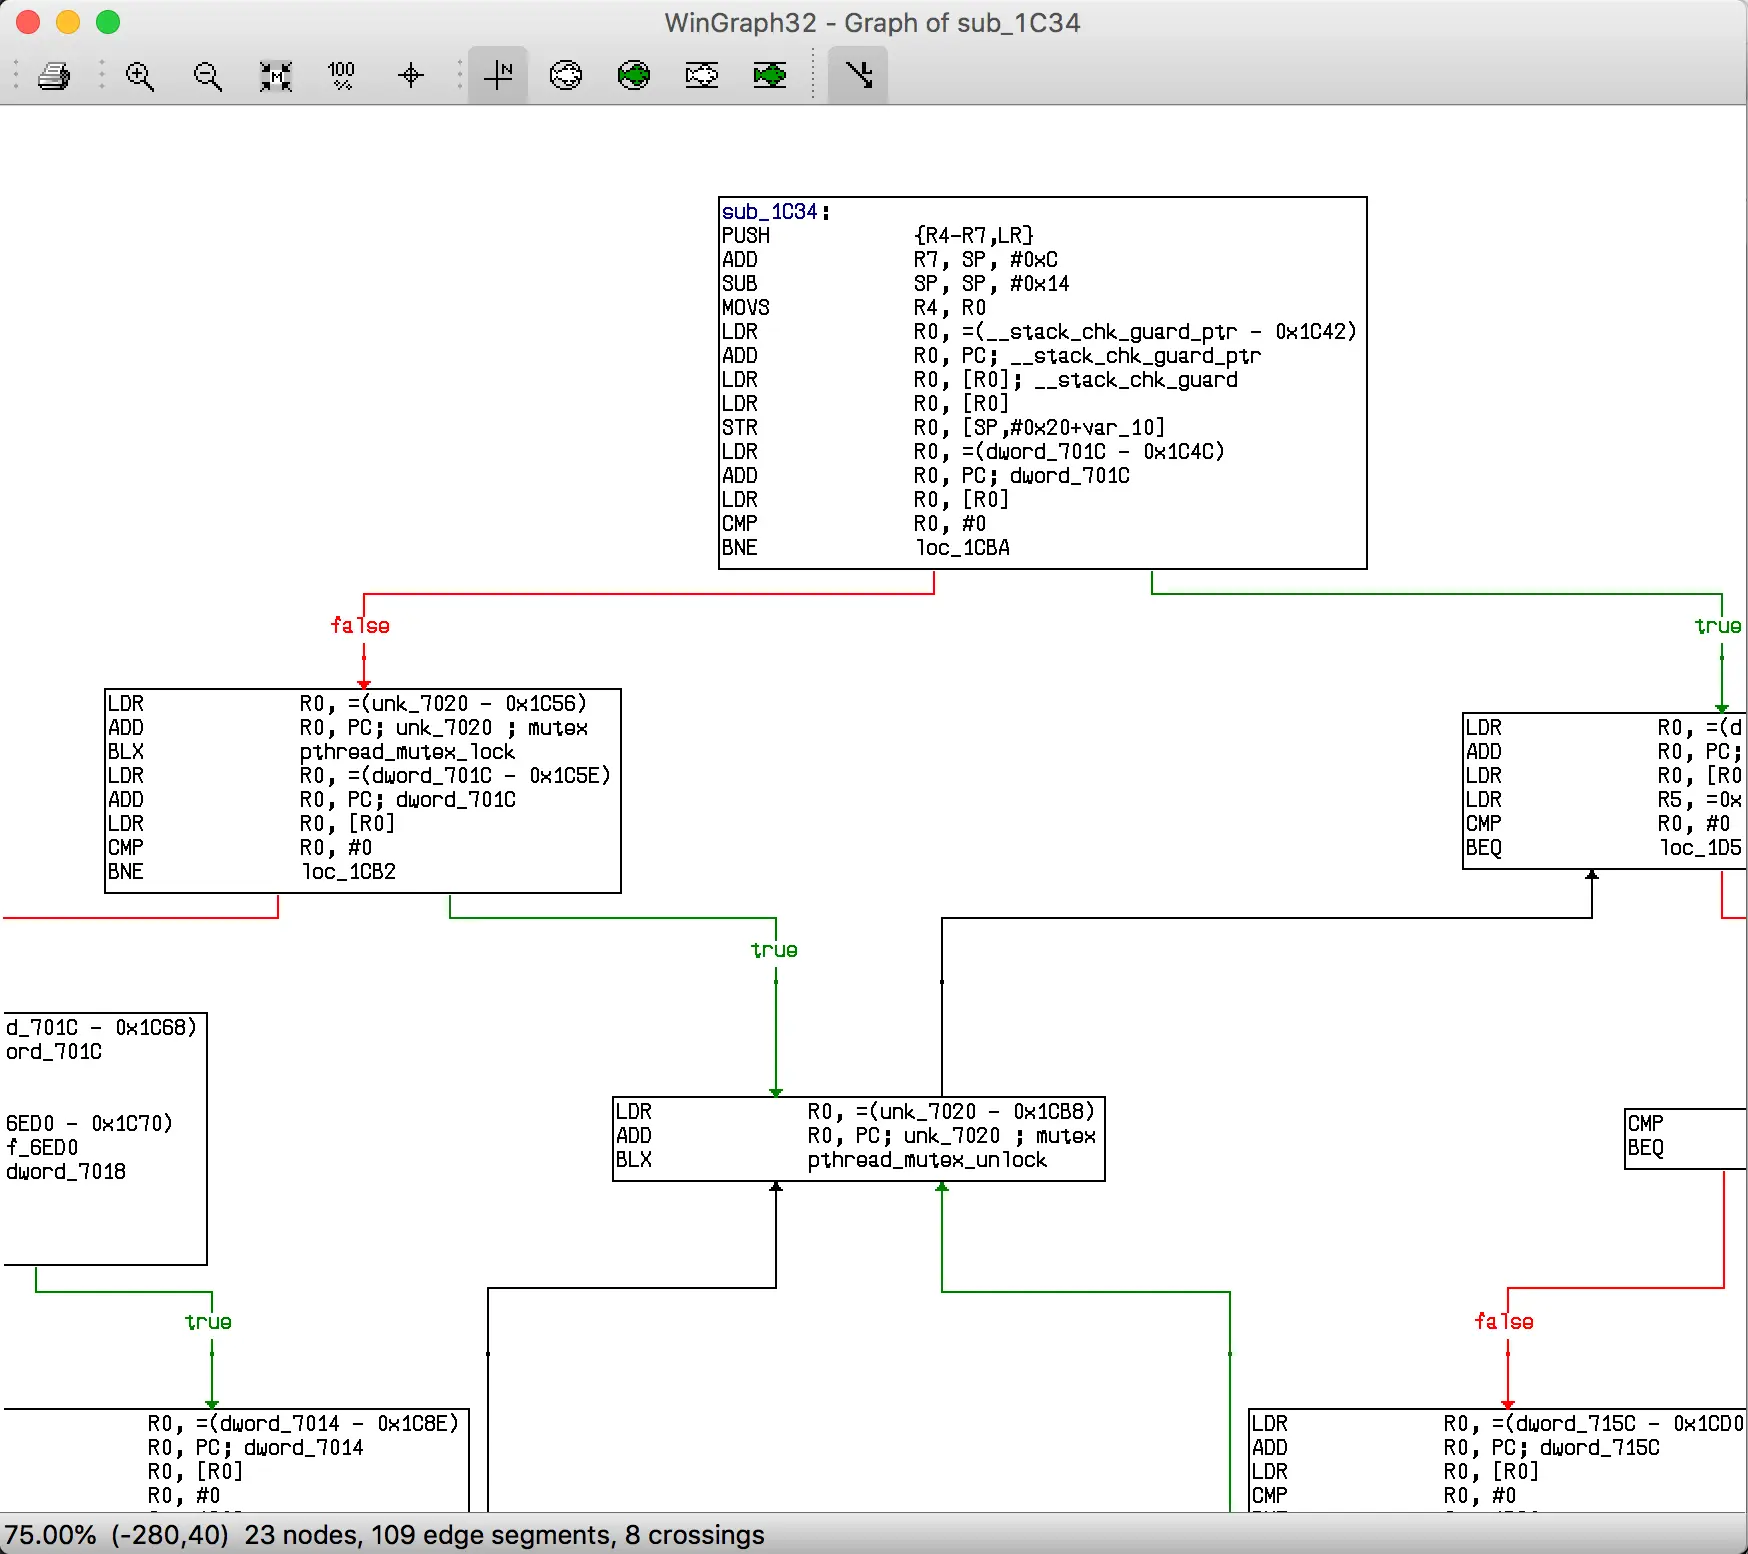Select the white polar fisheye view
Screen dimensions: 1748x1554
[566, 75]
